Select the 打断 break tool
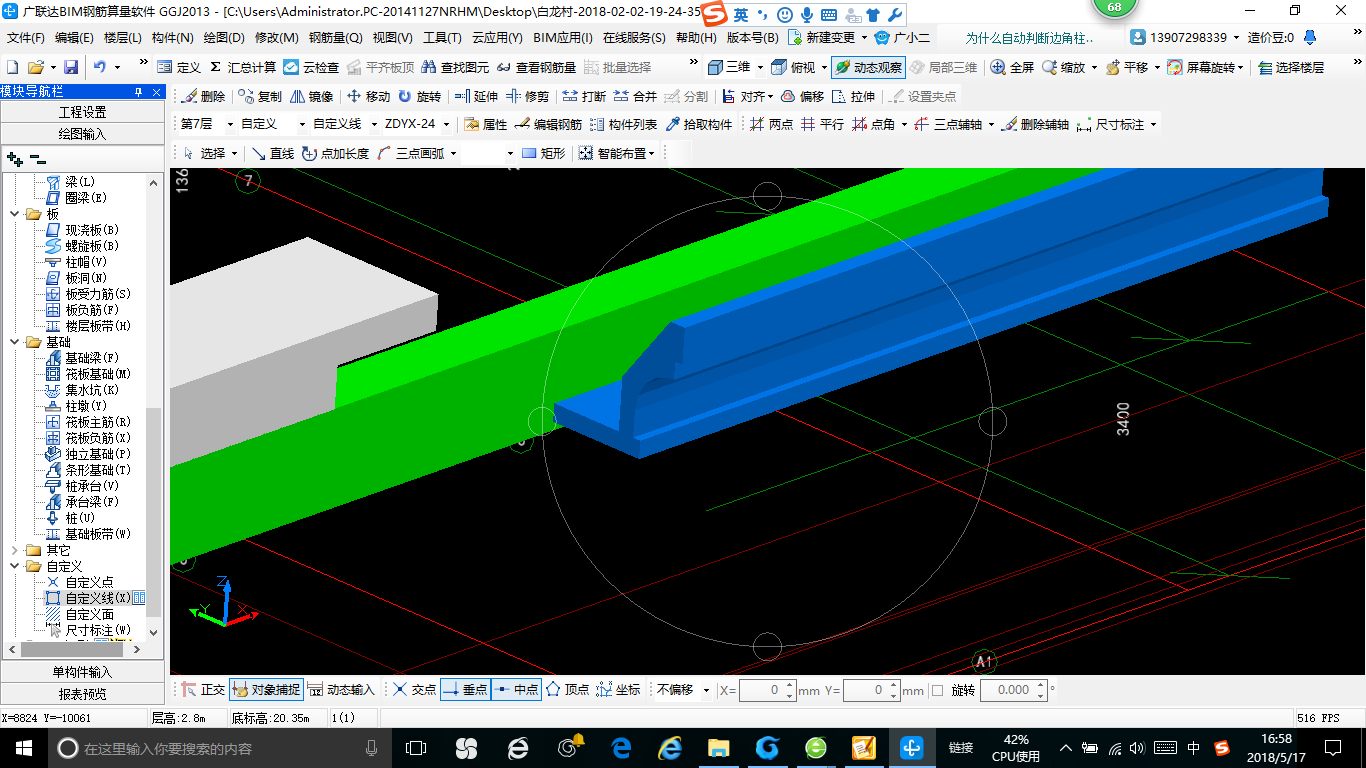This screenshot has width=1366, height=768. tap(584, 96)
